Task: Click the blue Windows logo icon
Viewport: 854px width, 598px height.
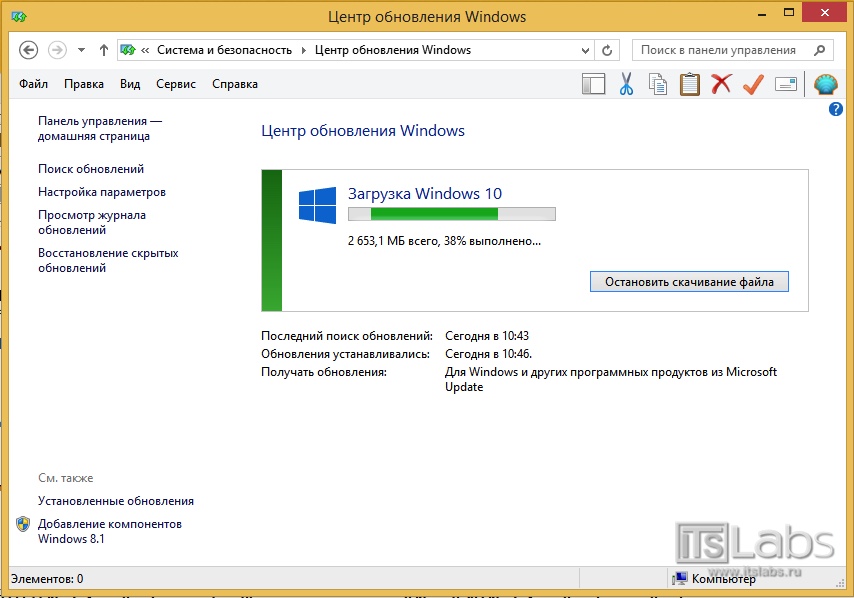Action: (x=318, y=205)
